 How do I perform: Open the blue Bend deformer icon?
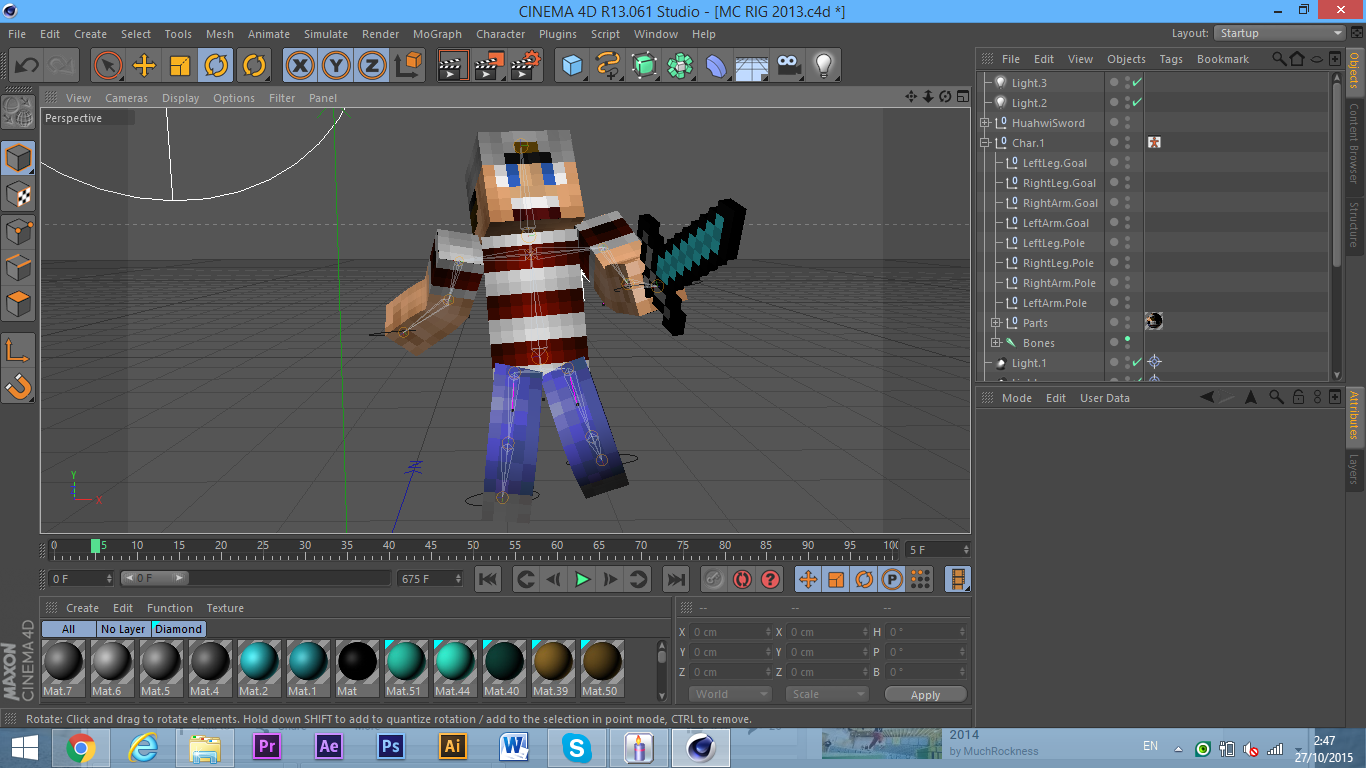pos(716,66)
